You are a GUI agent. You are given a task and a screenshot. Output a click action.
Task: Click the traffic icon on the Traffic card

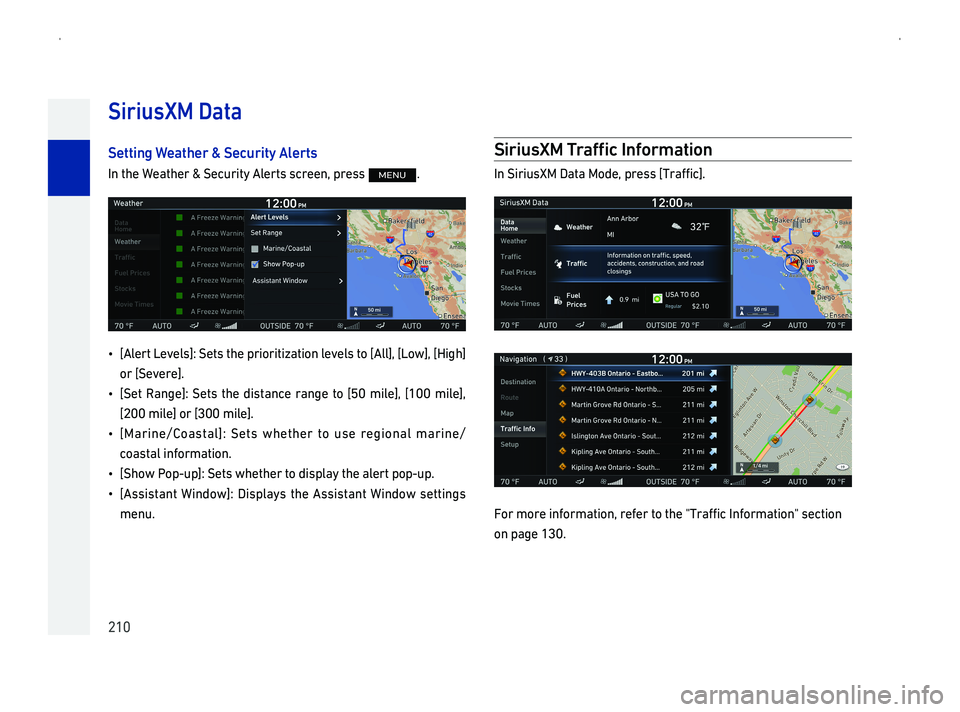tap(558, 264)
